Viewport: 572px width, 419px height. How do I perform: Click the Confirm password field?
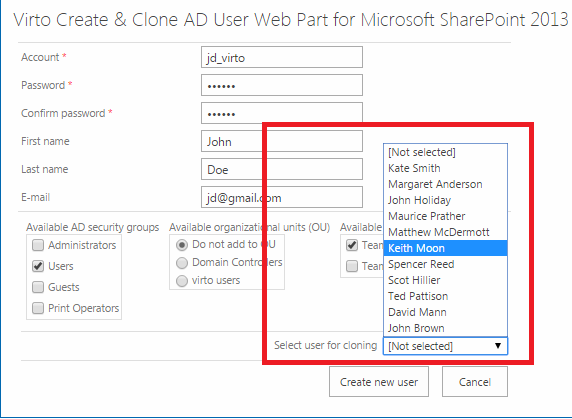(x=282, y=113)
